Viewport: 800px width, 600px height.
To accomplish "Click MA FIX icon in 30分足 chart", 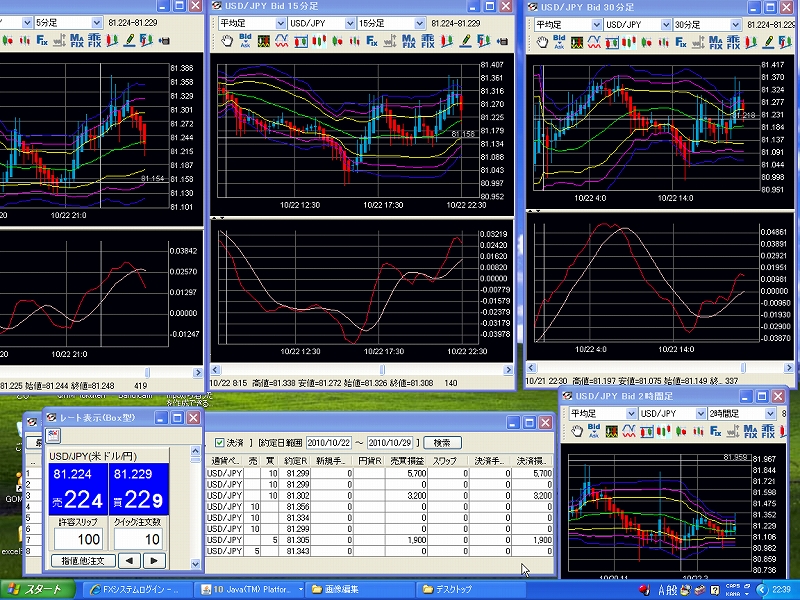I will pyautogui.click(x=715, y=42).
